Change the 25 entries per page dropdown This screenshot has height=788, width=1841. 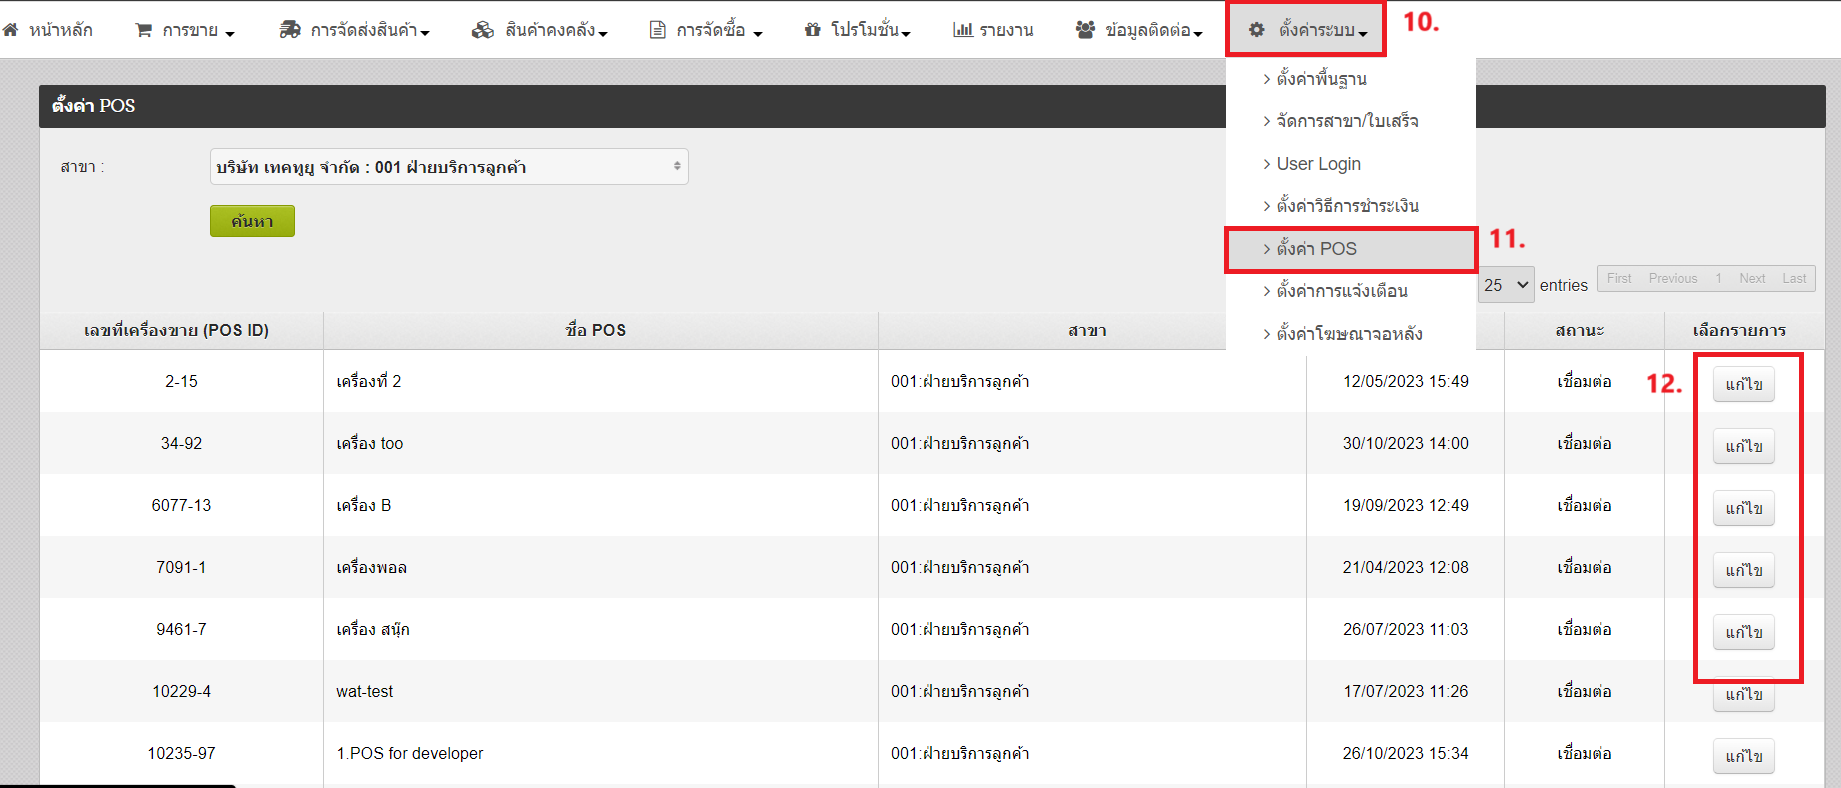1506,285
